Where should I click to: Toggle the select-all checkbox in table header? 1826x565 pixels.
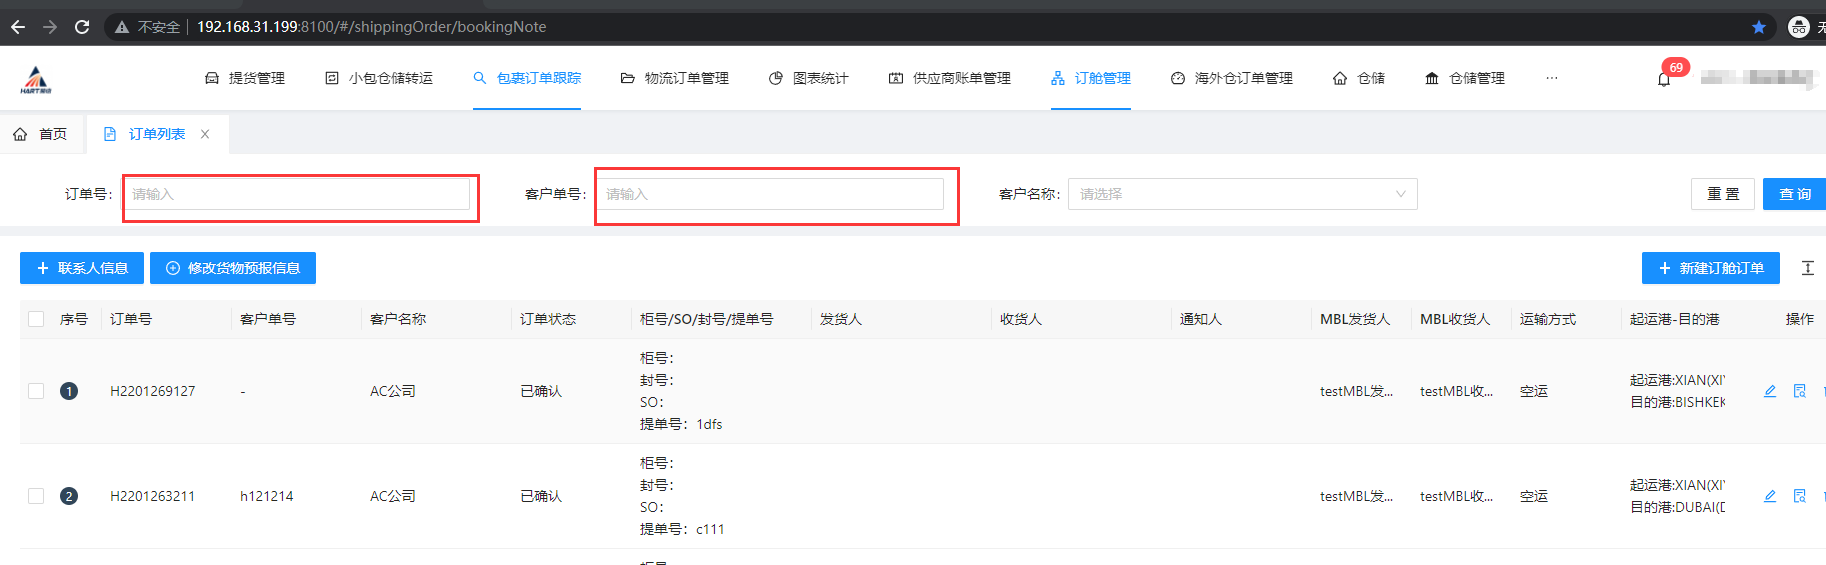[x=36, y=319]
